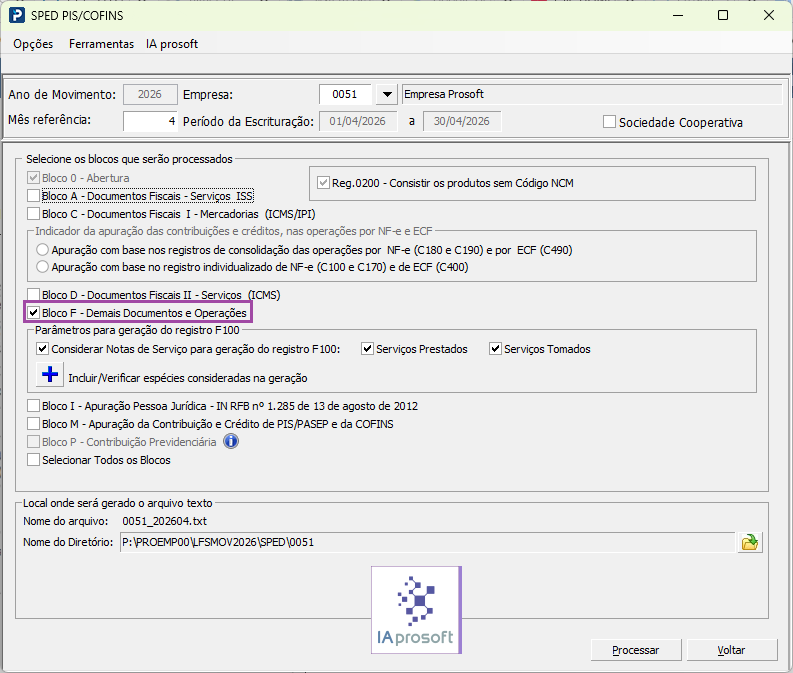
Task: Check Bloco M - Apuração da Contribuição
Action: (34, 424)
